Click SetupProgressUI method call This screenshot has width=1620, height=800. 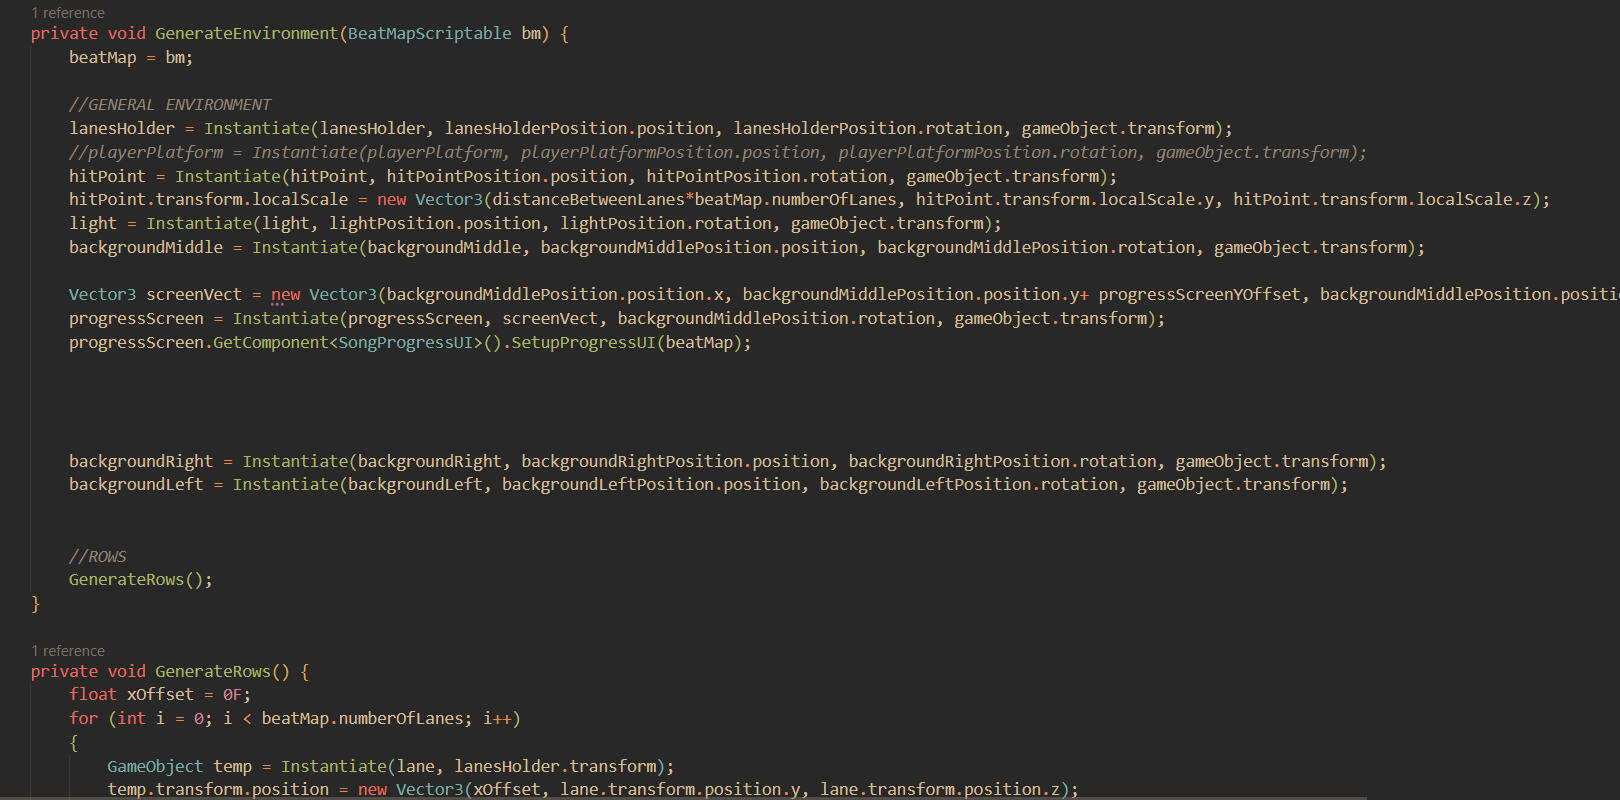(x=583, y=343)
